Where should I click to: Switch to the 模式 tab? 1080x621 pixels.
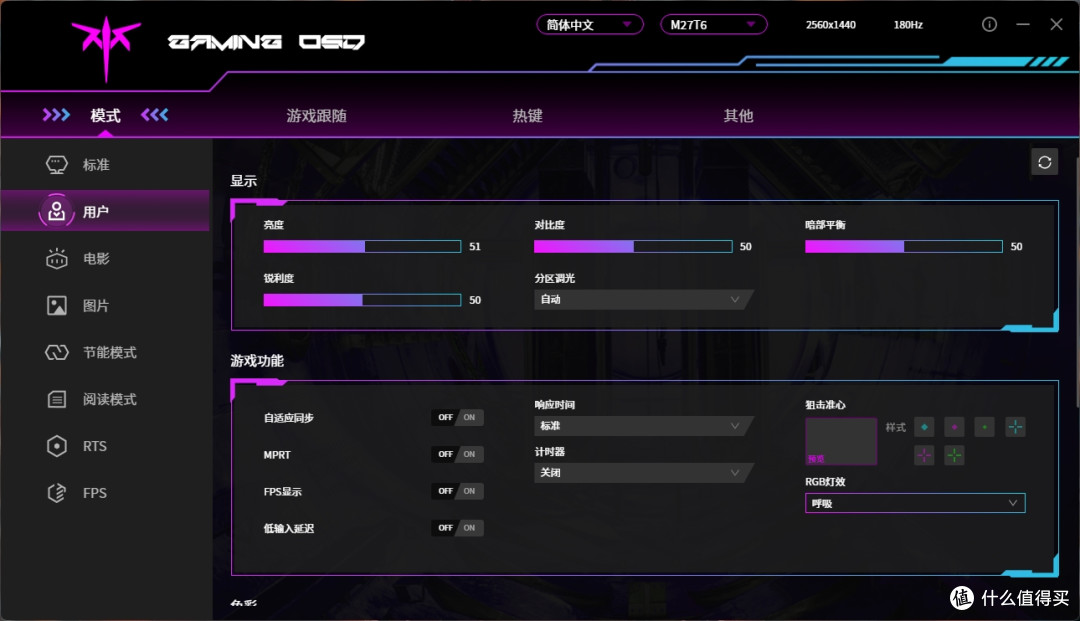105,116
